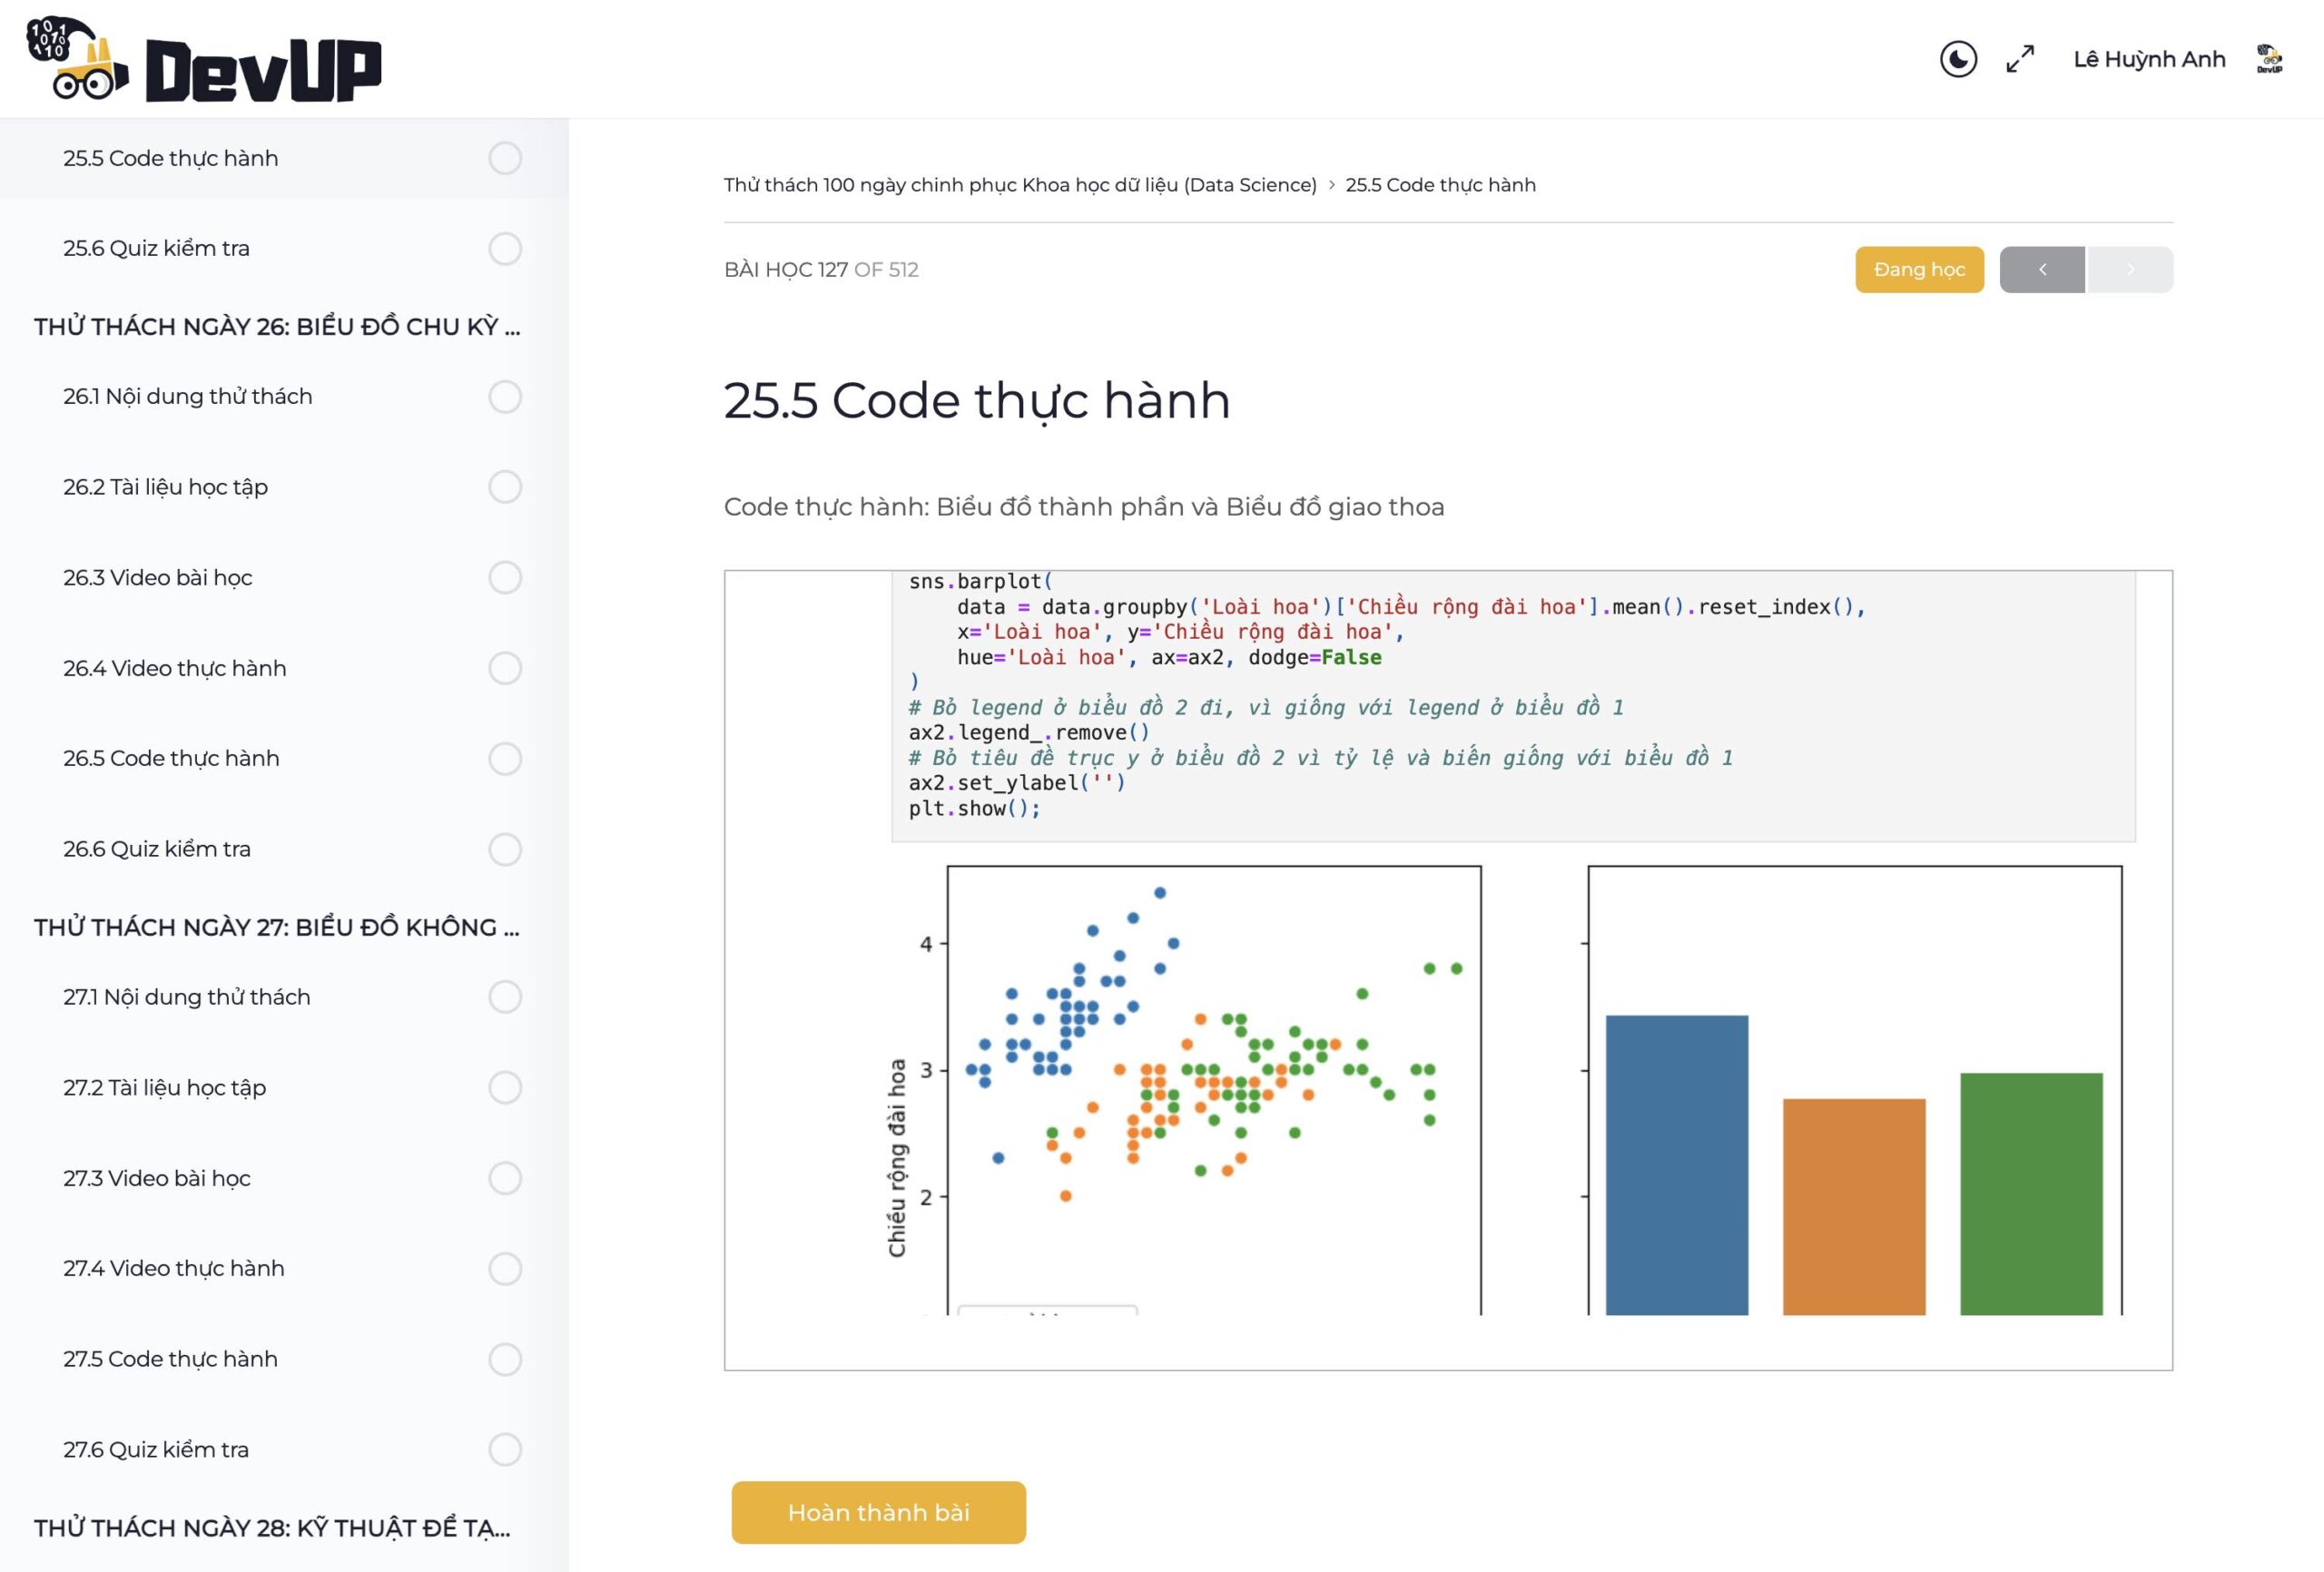The height and width of the screenshot is (1572, 2324).
Task: Toggle 25.6 Quiz kiểm tra completion circle
Action: pos(505,248)
